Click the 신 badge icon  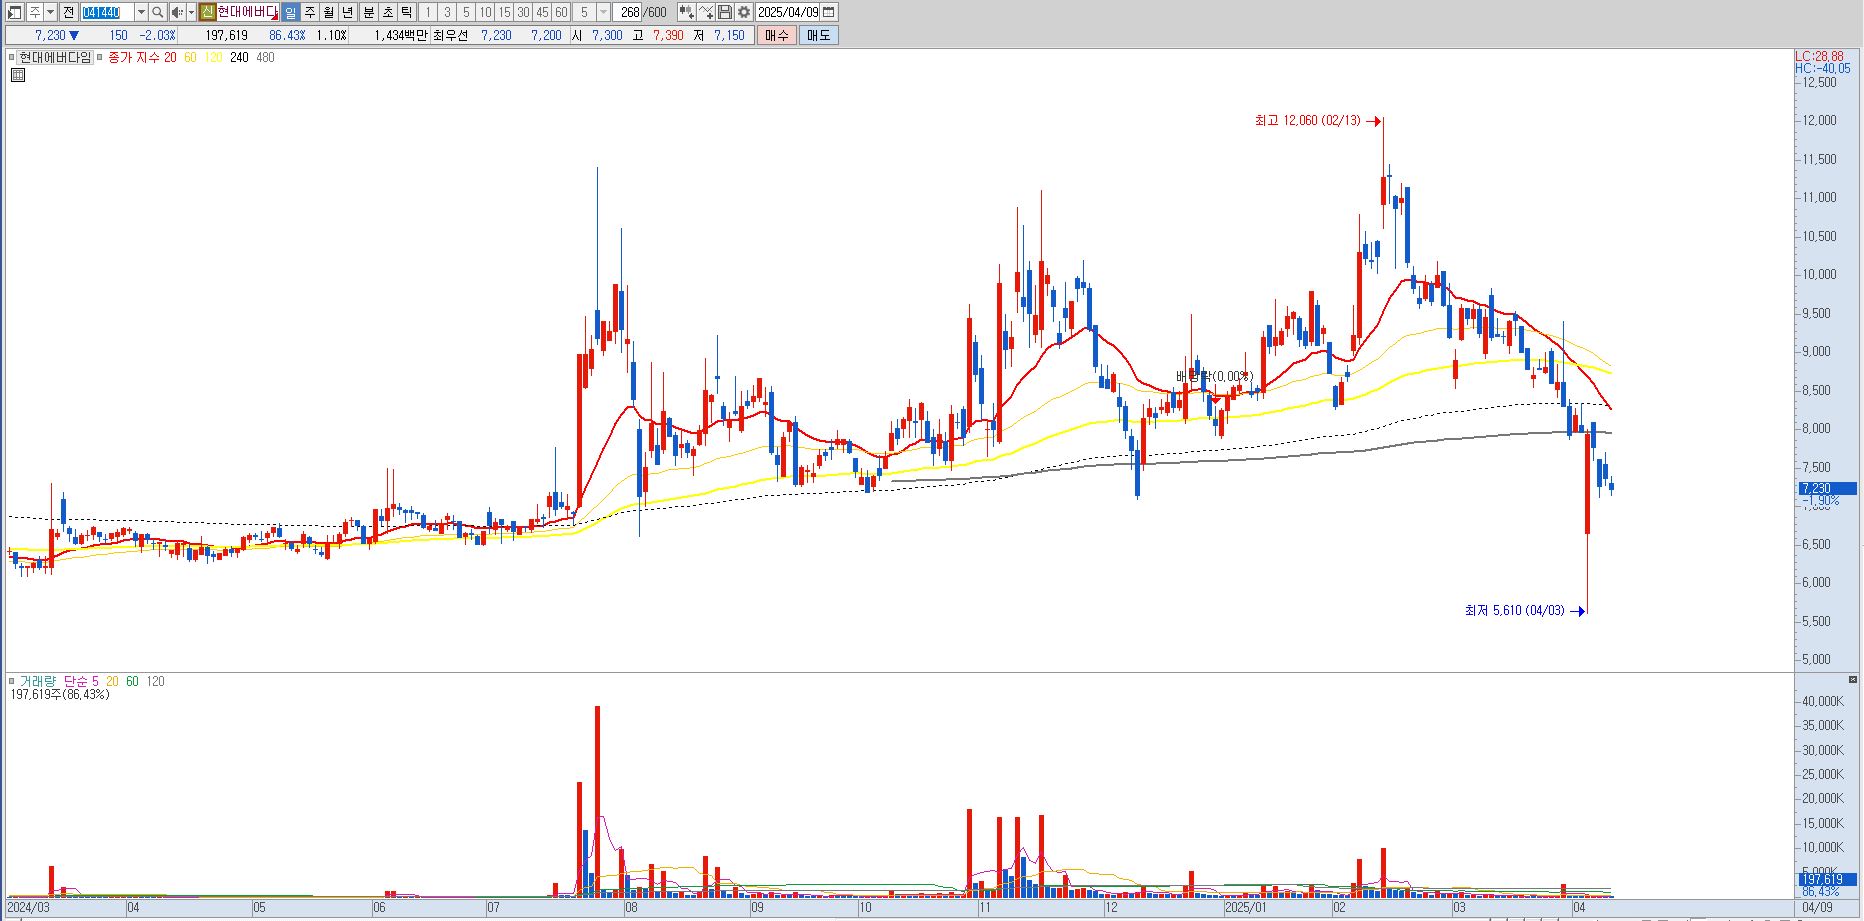pos(207,12)
